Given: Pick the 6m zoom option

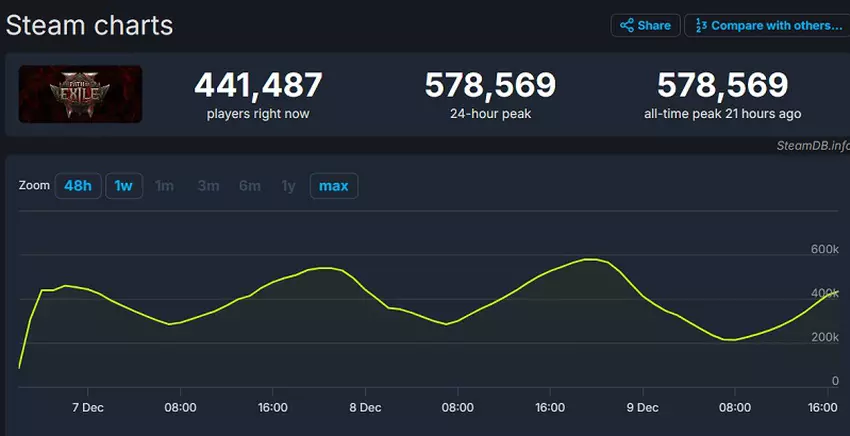Looking at the screenshot, I should click(249, 186).
